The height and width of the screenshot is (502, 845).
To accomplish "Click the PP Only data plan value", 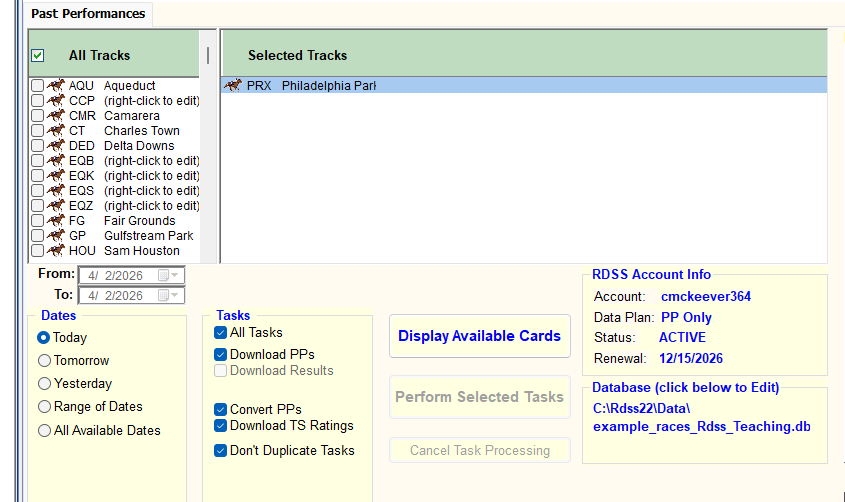I will pyautogui.click(x=687, y=318).
